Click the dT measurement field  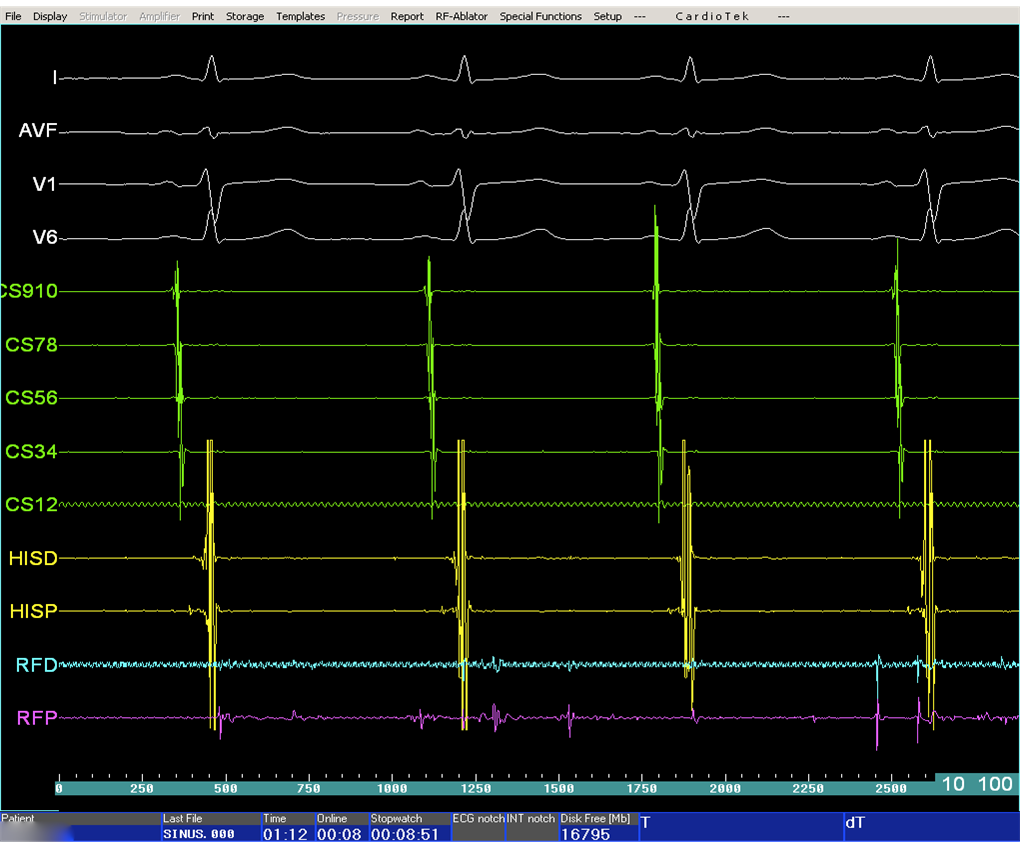point(932,826)
